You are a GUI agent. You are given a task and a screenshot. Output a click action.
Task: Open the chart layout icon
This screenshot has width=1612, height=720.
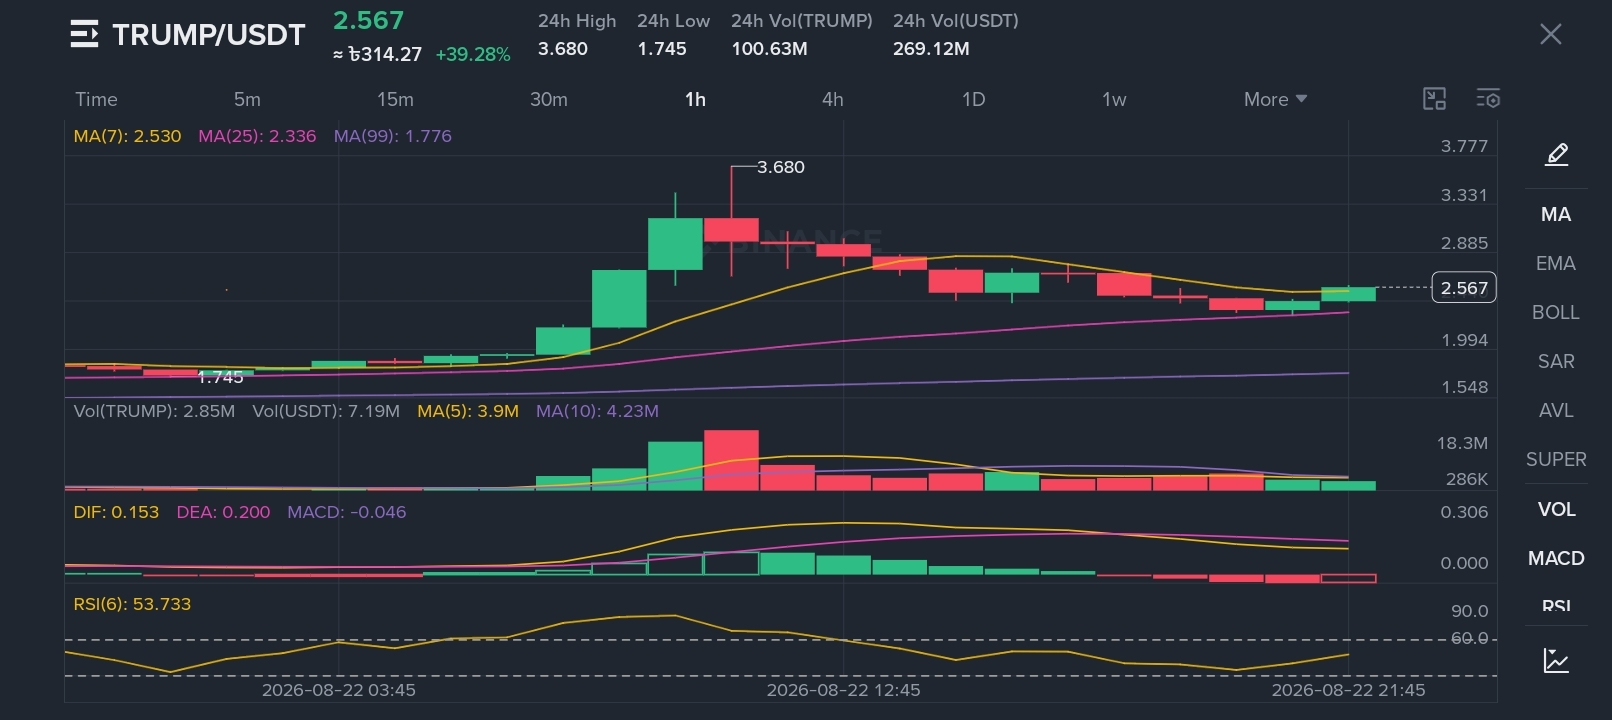coord(1434,98)
